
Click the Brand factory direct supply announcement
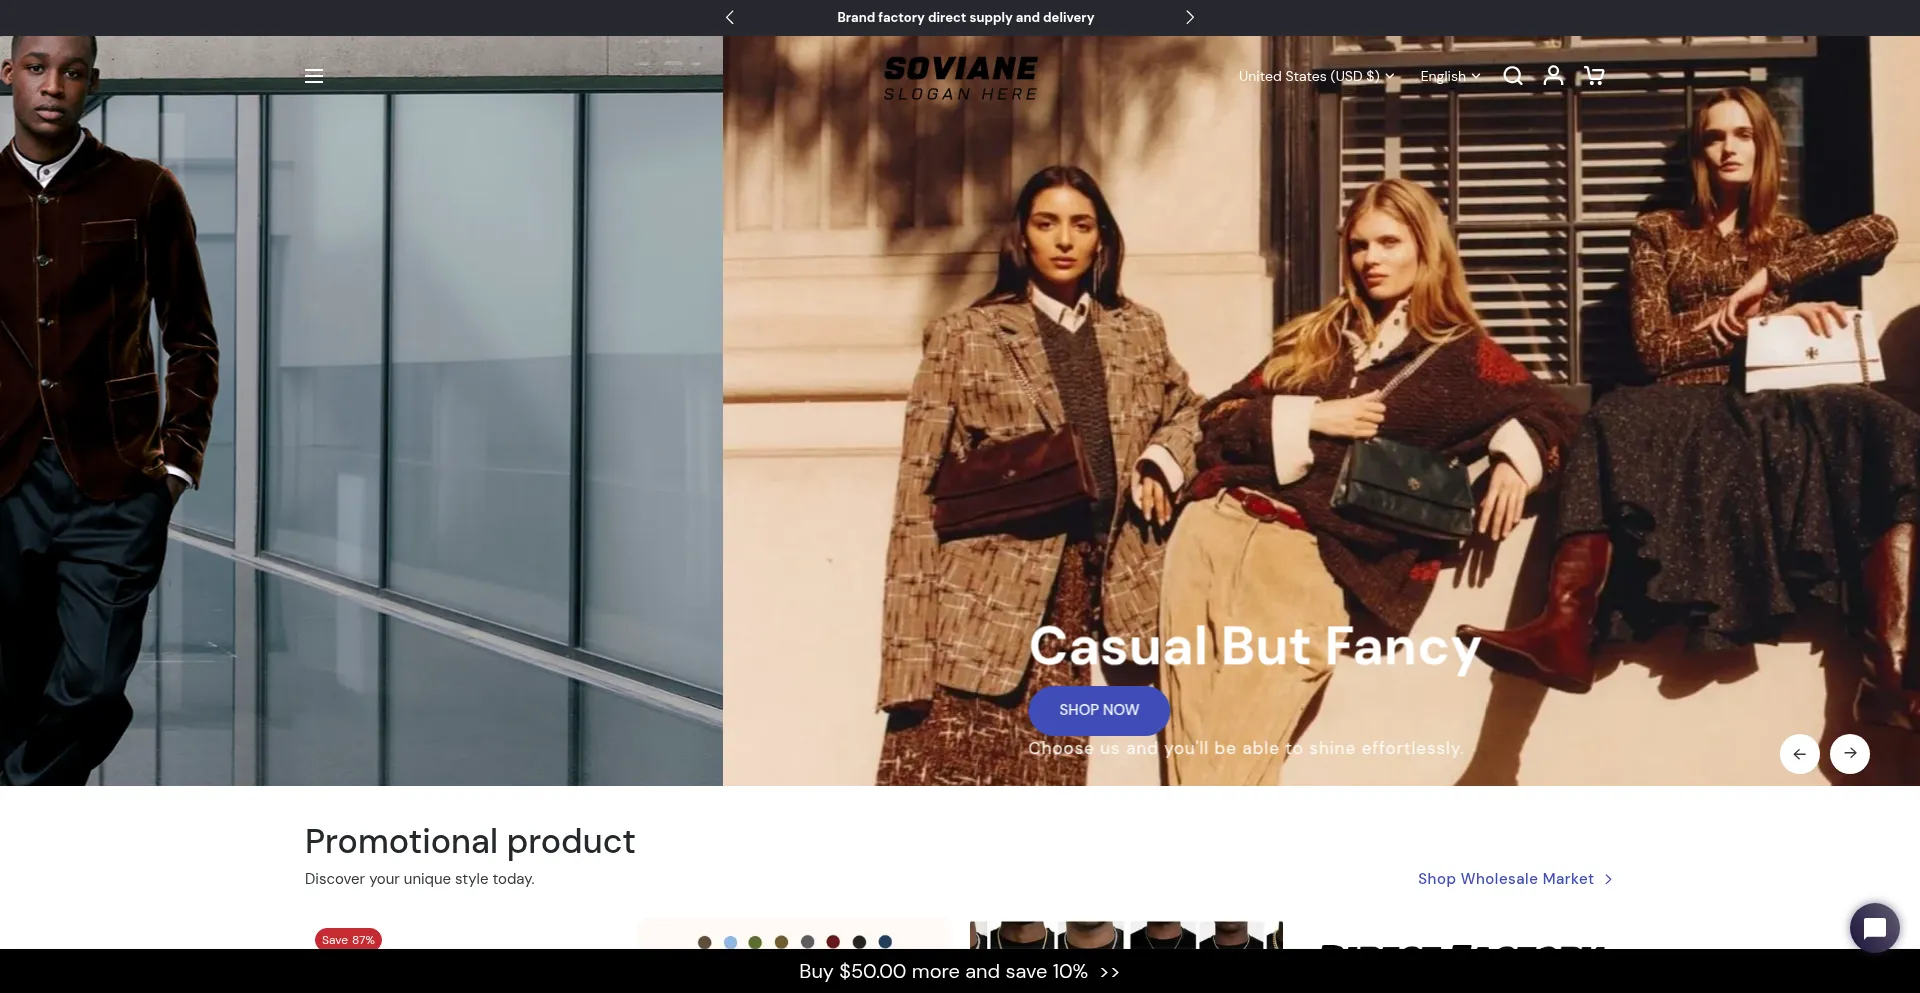click(965, 17)
